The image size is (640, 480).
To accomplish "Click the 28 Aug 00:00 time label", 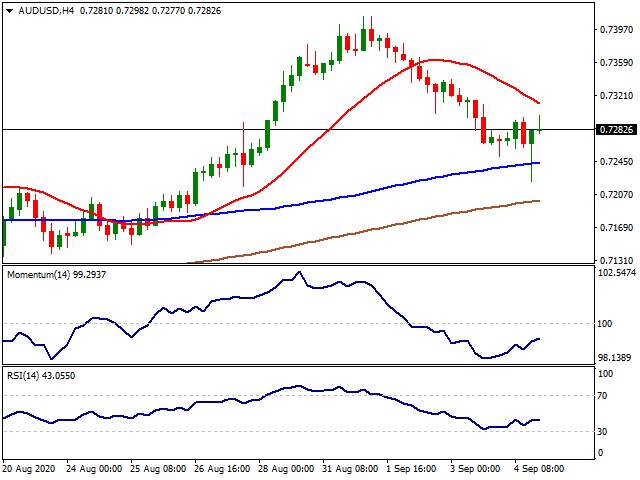I will pyautogui.click(x=286, y=469).
